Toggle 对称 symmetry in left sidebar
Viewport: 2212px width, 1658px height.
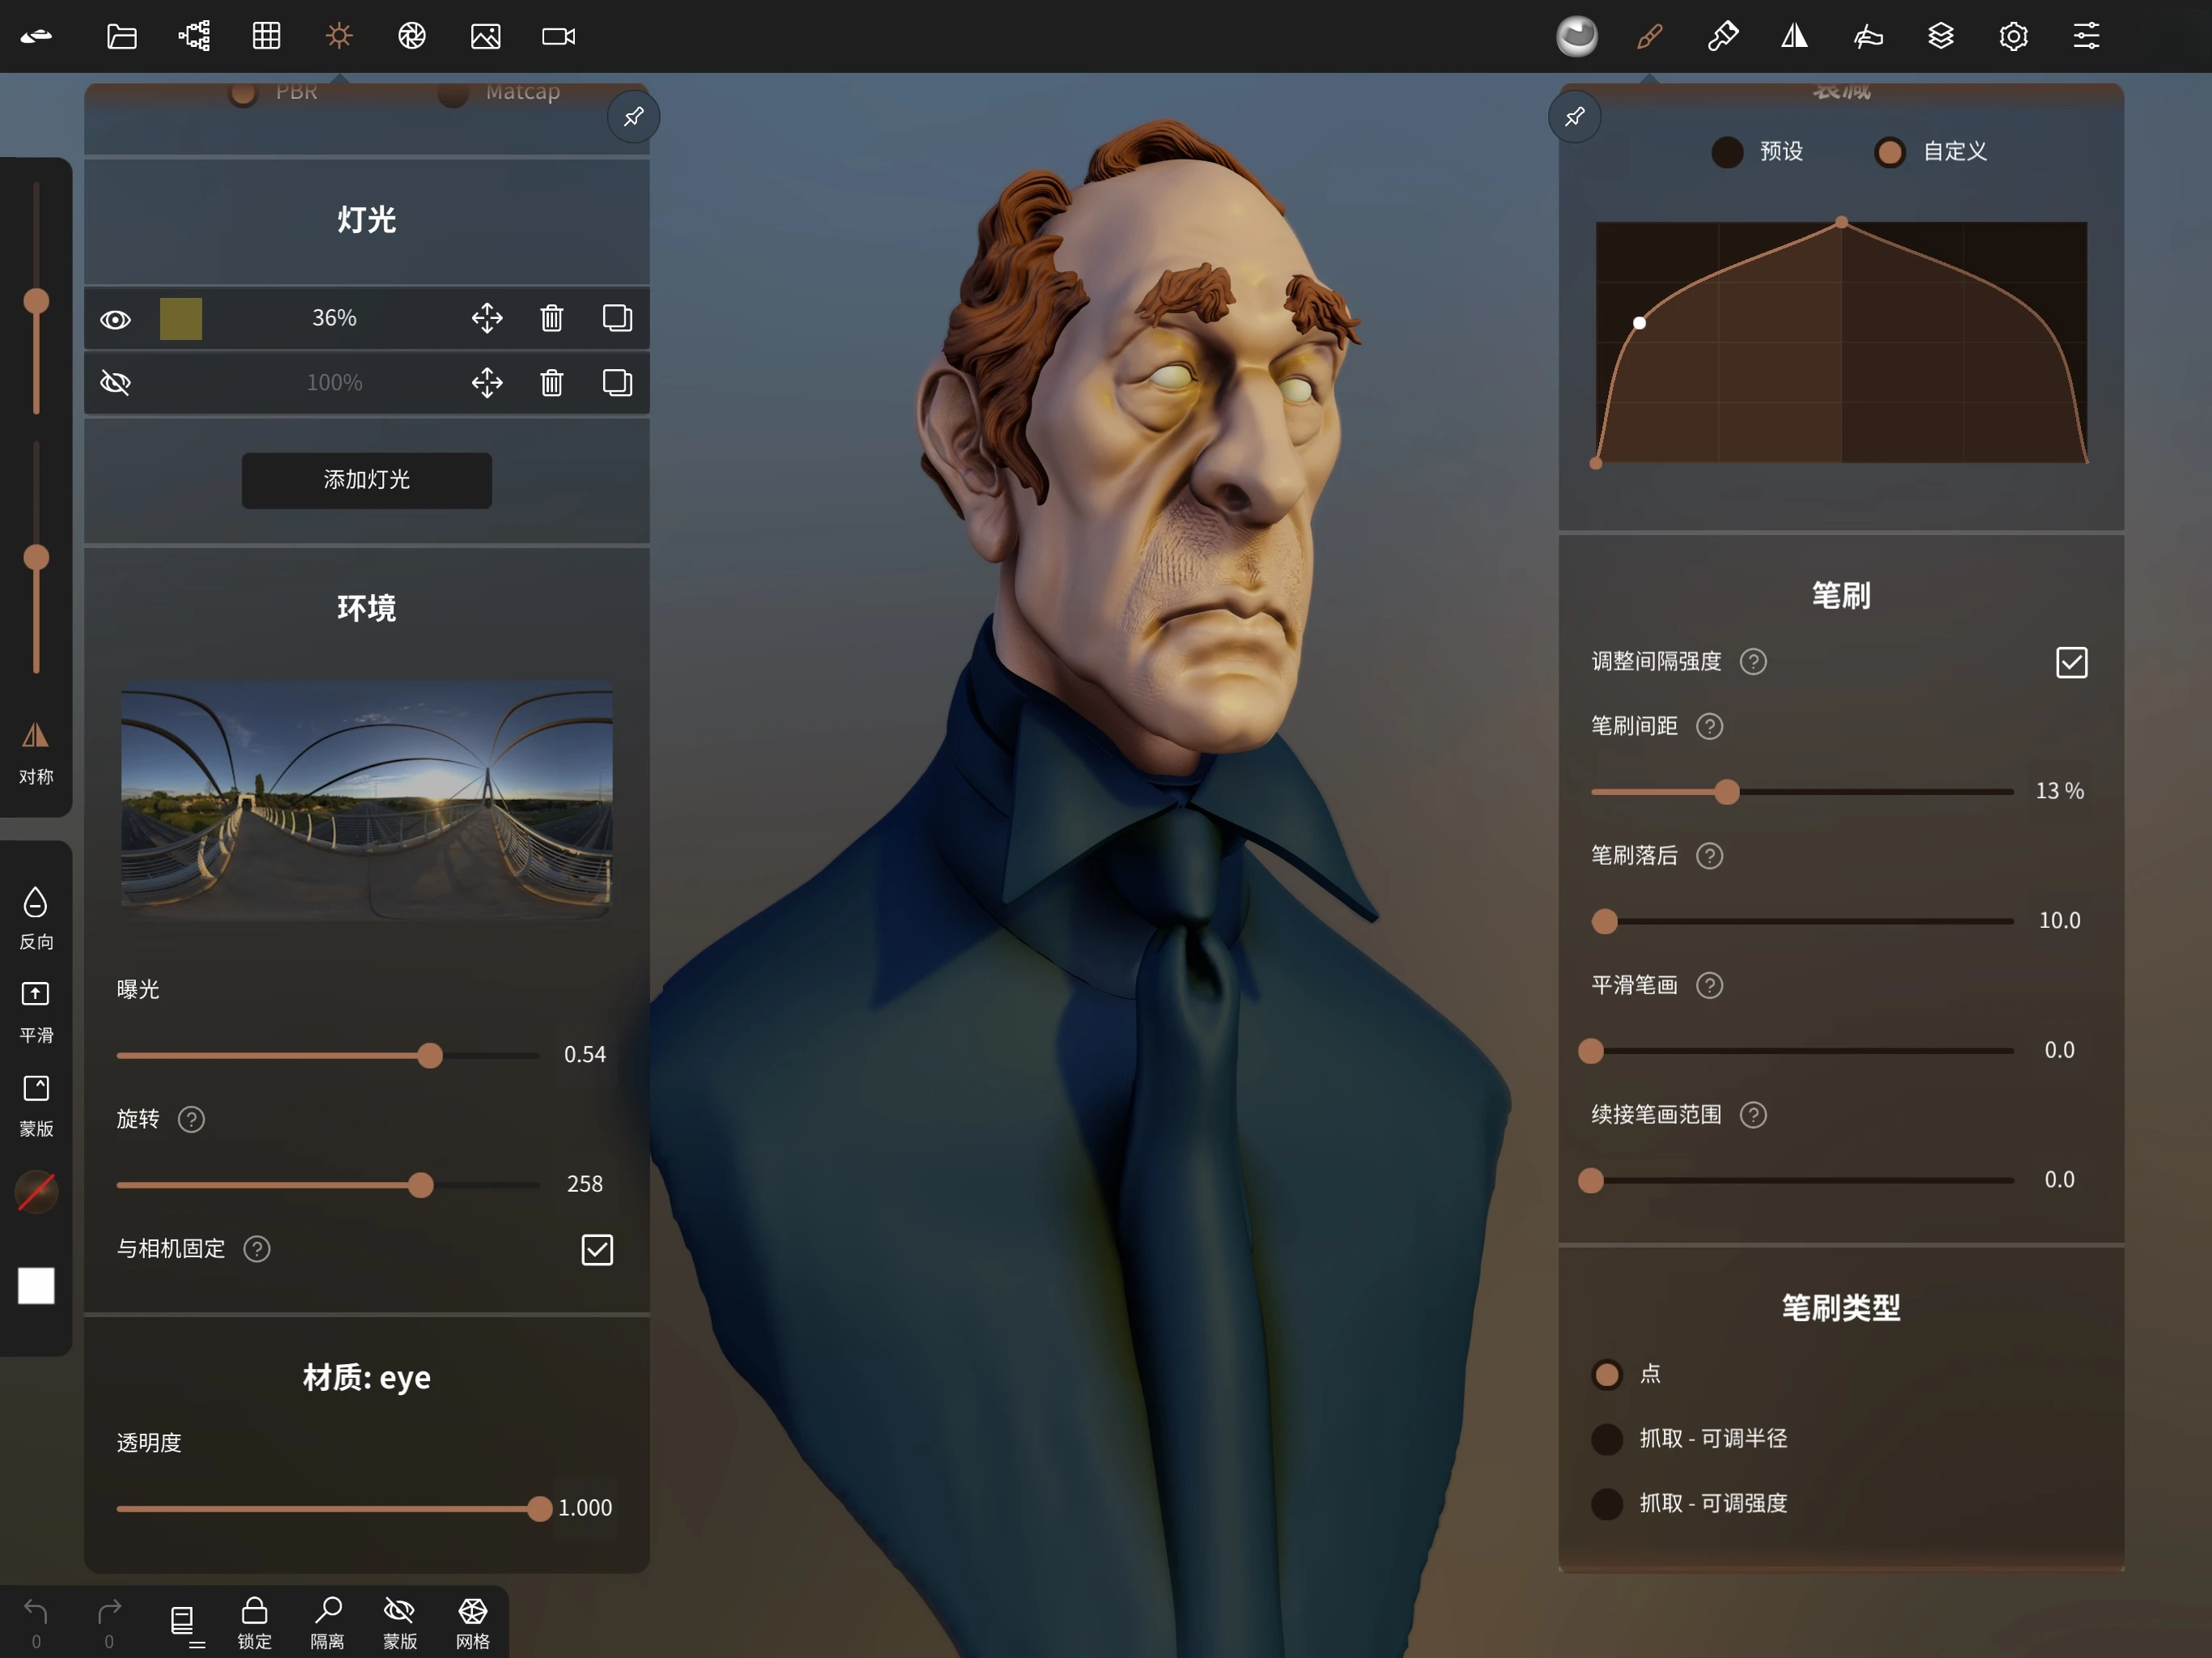[36, 753]
